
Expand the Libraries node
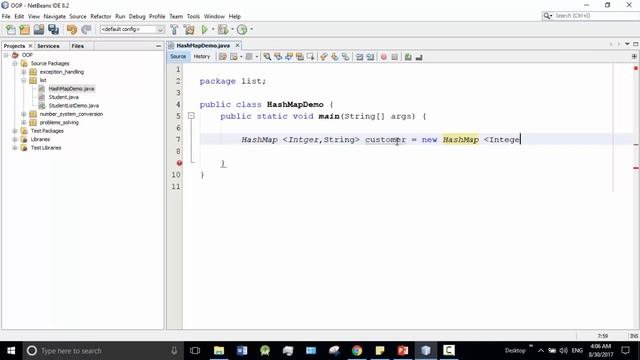15,140
